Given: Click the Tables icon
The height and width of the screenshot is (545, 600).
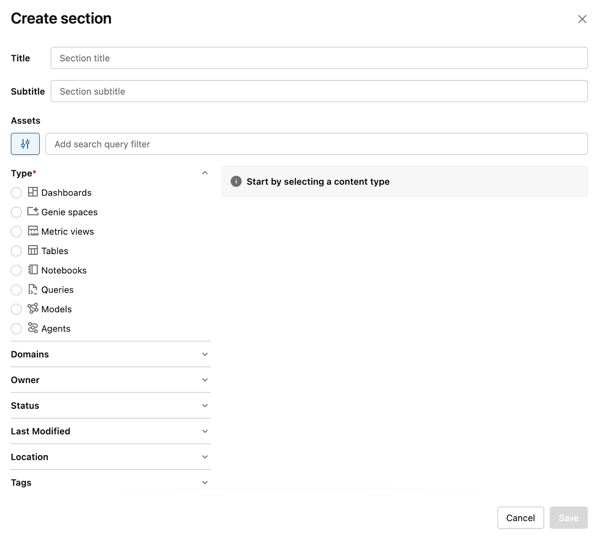Looking at the screenshot, I should [33, 250].
